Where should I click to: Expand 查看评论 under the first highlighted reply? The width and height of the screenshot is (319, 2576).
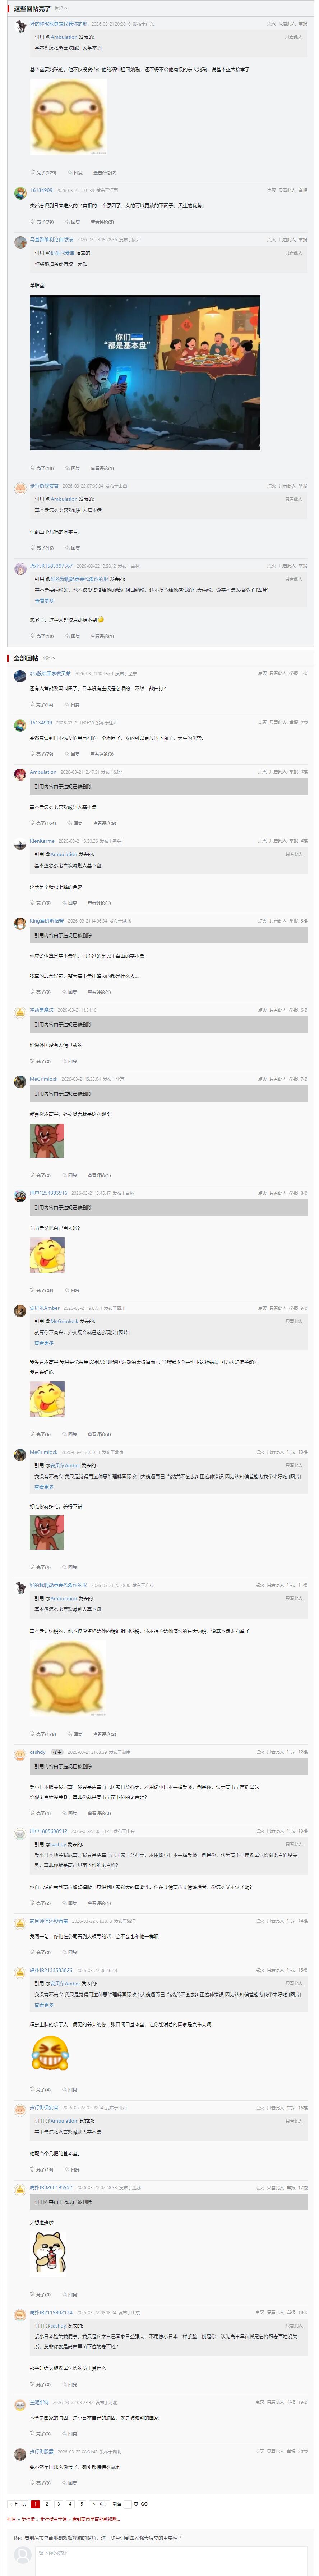click(x=104, y=173)
